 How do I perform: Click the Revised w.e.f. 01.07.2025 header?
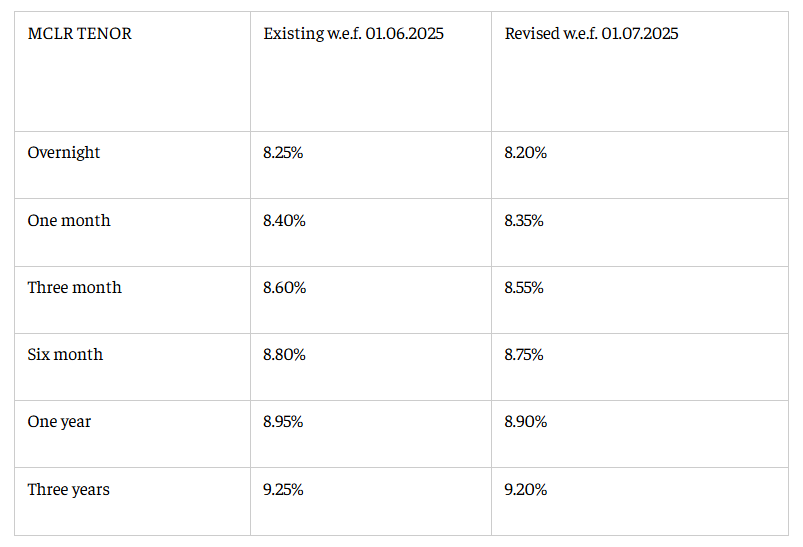[591, 34]
